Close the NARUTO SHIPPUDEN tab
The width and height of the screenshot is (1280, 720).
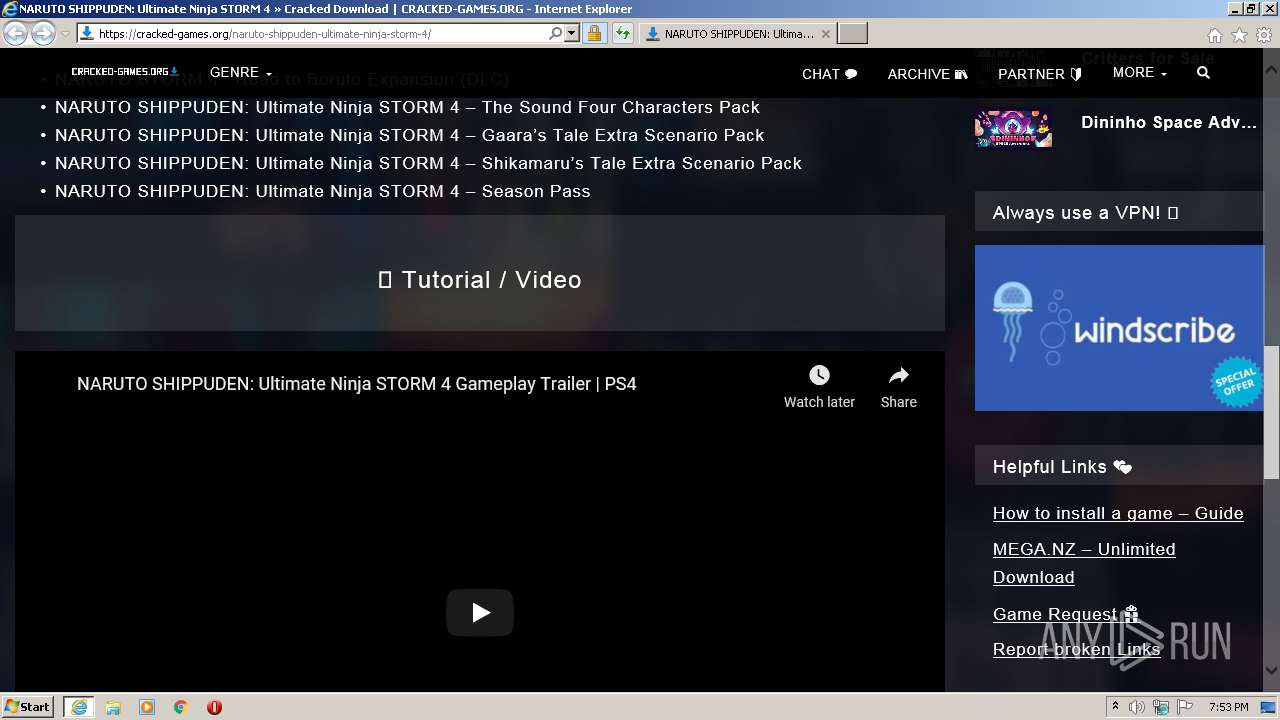[826, 34]
